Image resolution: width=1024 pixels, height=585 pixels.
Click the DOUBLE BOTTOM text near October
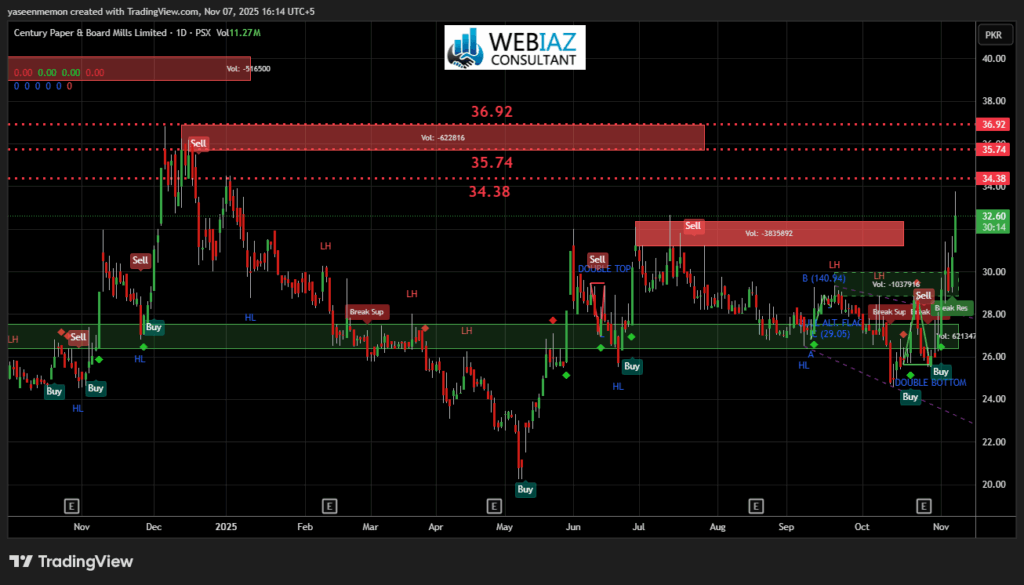[928, 382]
